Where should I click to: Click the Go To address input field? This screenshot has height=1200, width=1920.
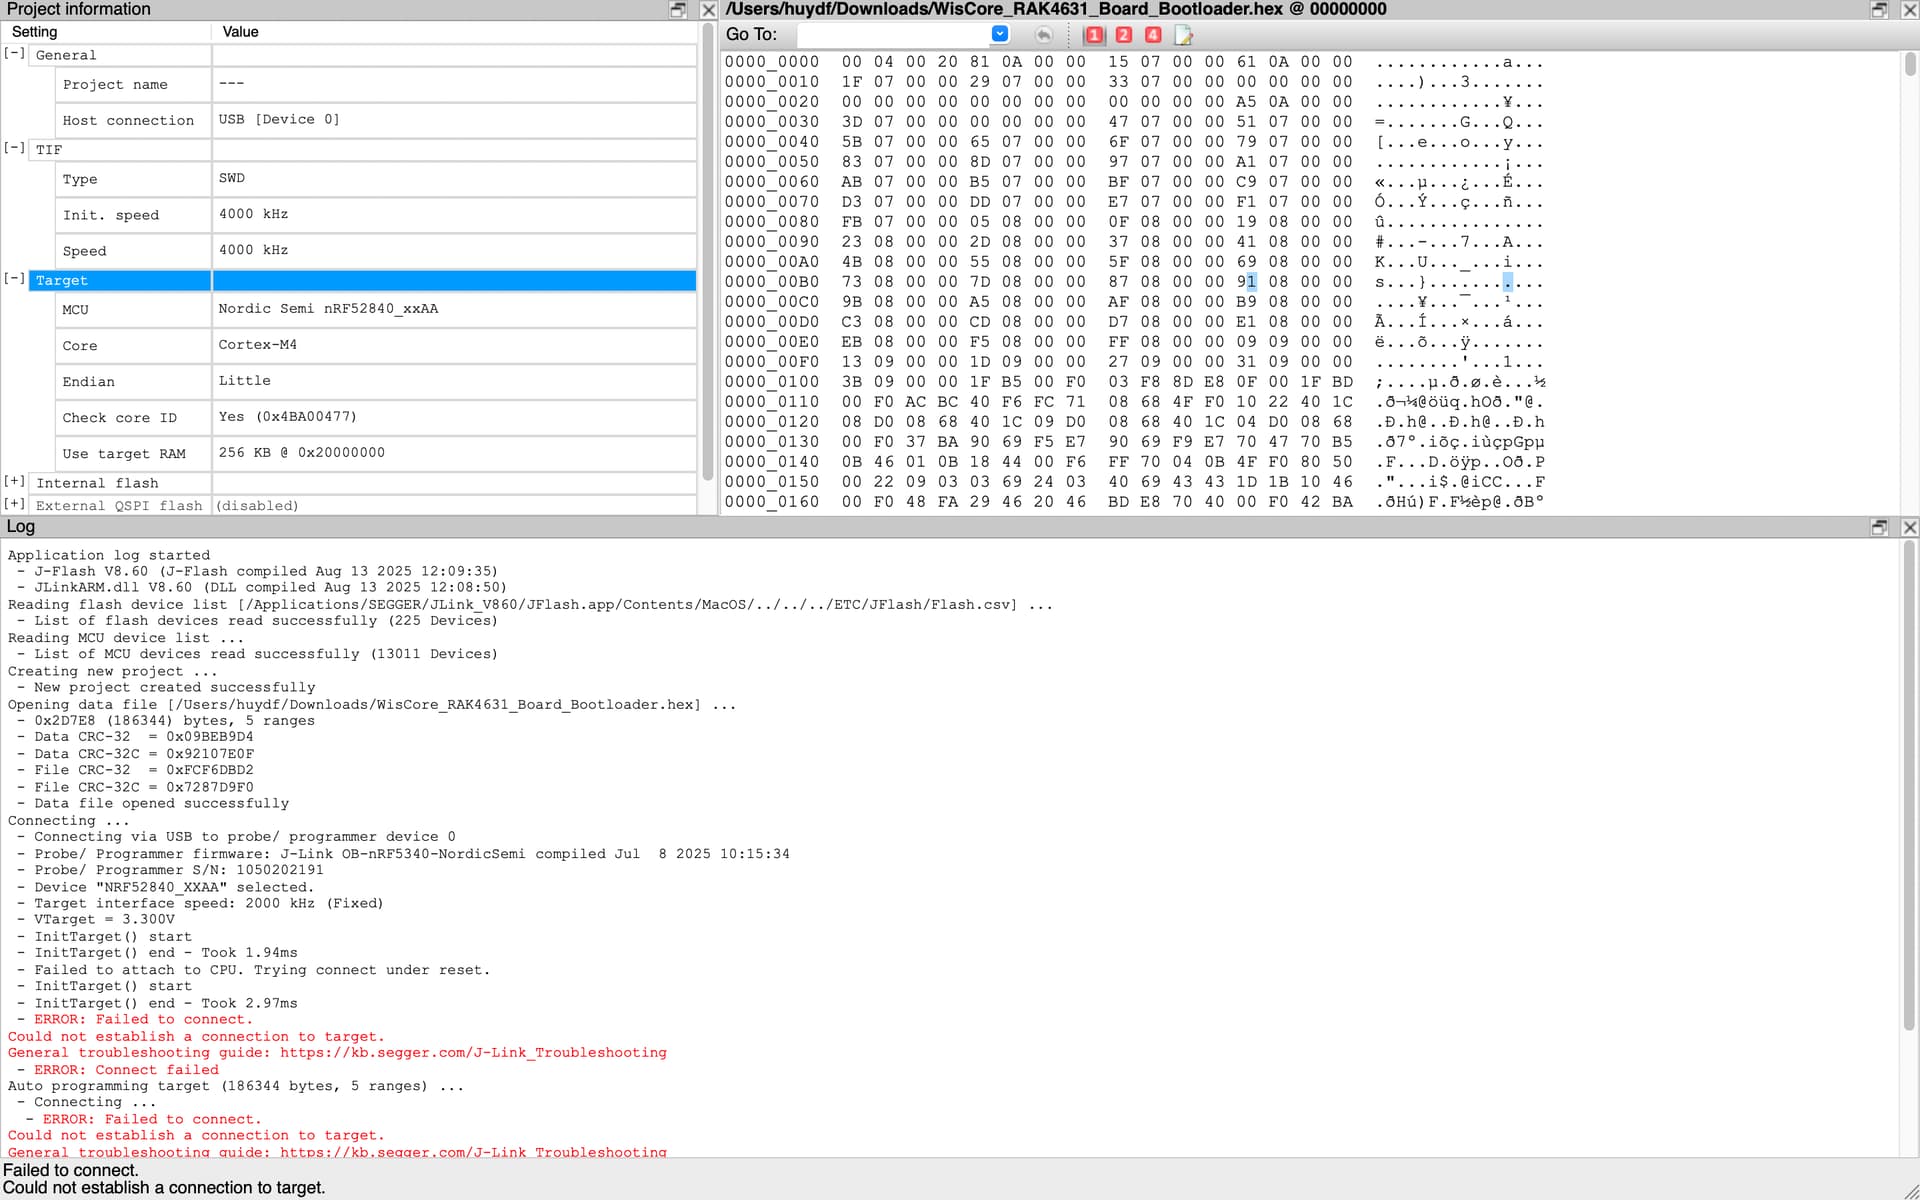892,35
